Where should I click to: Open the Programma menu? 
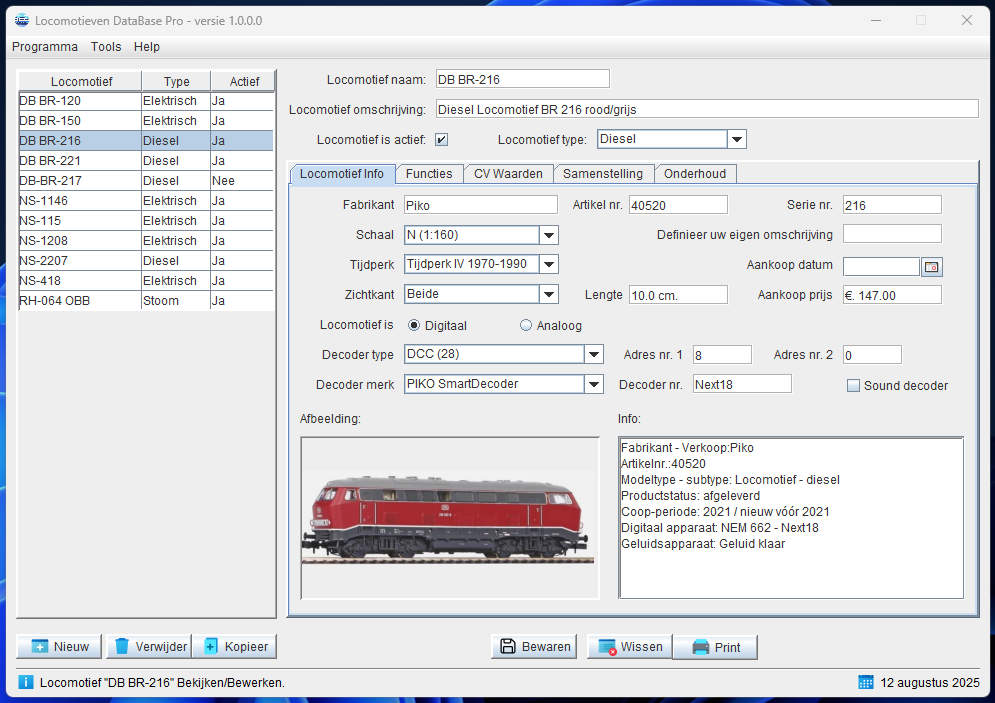(45, 46)
